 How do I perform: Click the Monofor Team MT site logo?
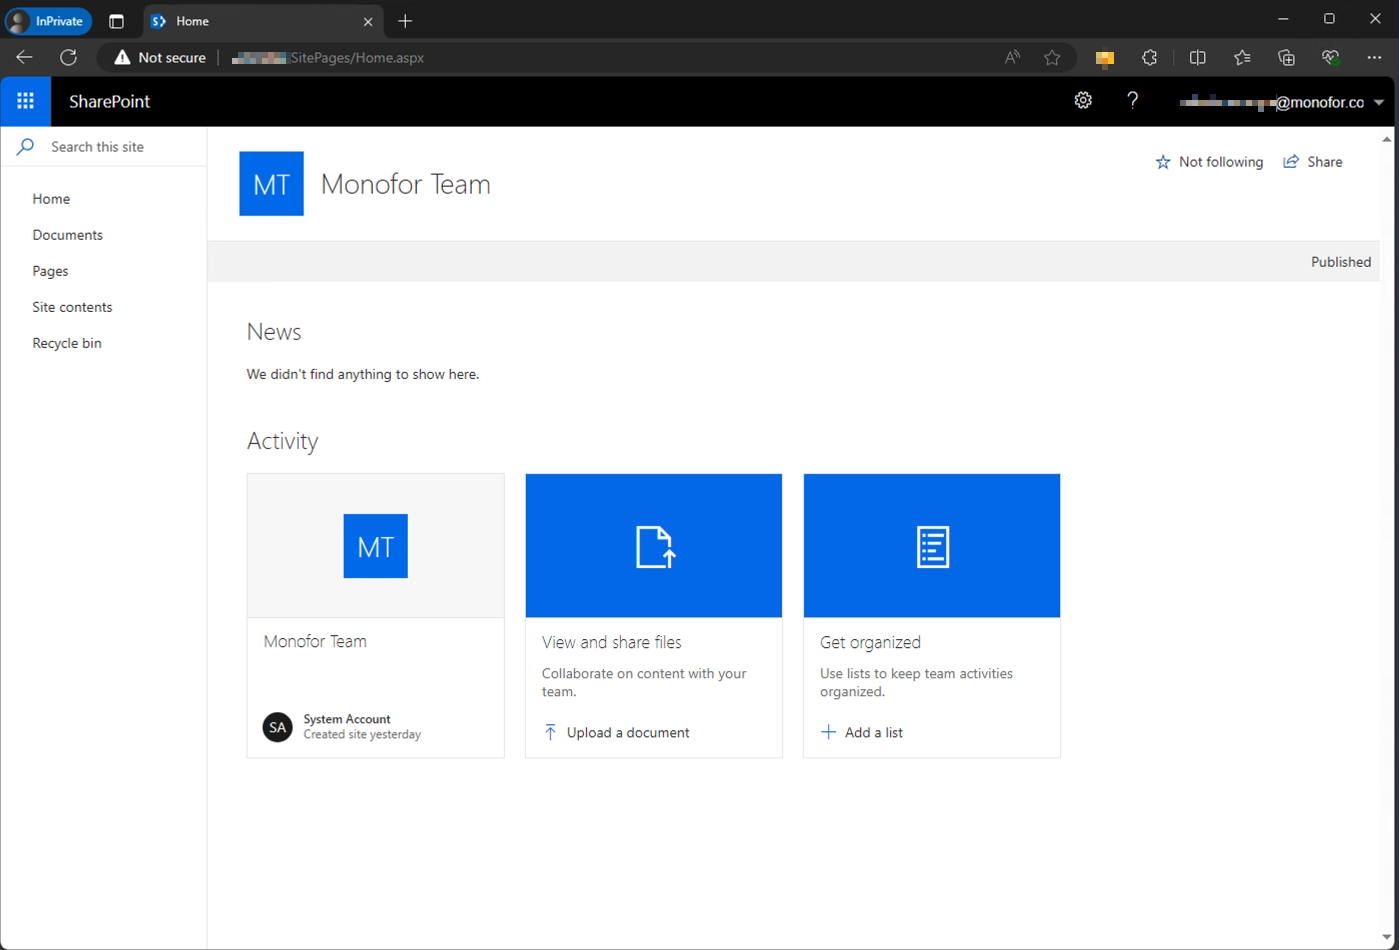click(x=271, y=184)
